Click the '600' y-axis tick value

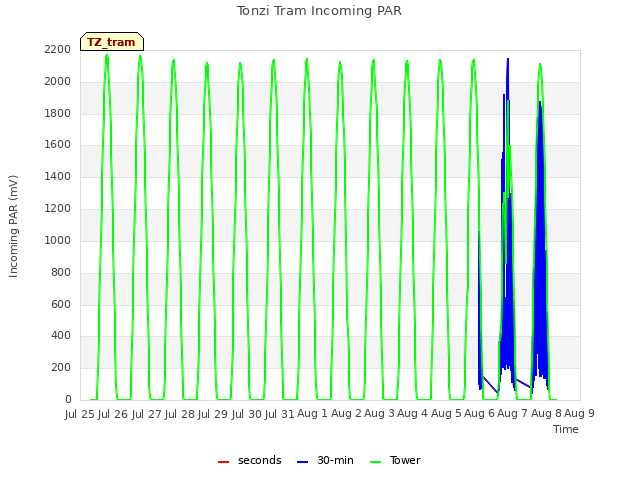[x=61, y=304]
